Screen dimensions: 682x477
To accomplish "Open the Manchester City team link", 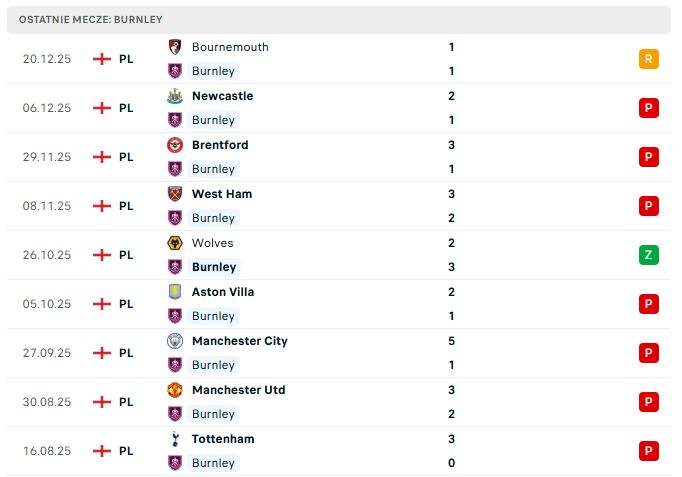I will pyautogui.click(x=239, y=341).
